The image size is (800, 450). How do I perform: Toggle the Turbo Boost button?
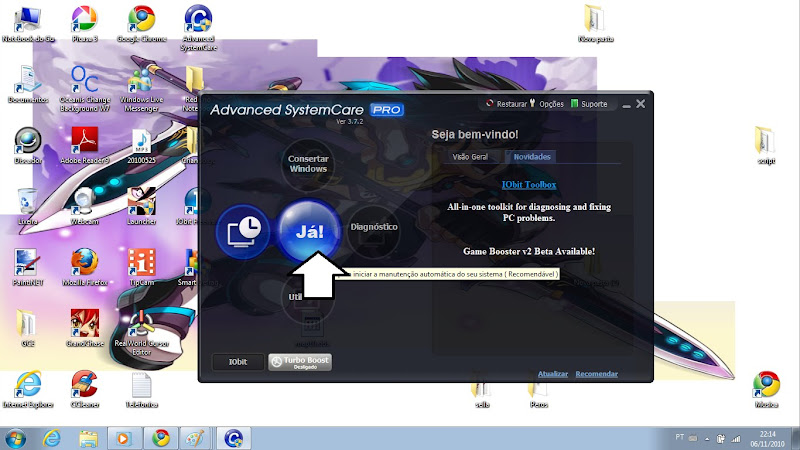click(300, 362)
